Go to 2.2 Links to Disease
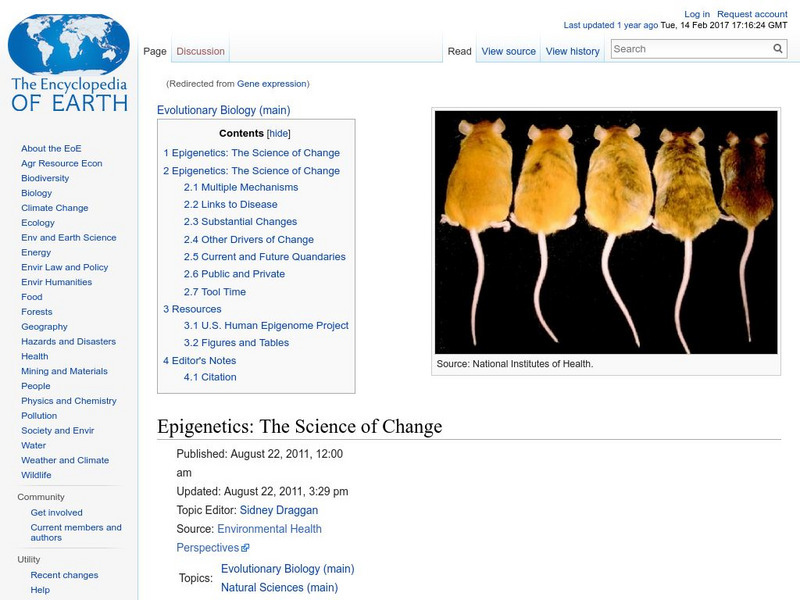Image resolution: width=800 pixels, height=600 pixels. point(231,205)
